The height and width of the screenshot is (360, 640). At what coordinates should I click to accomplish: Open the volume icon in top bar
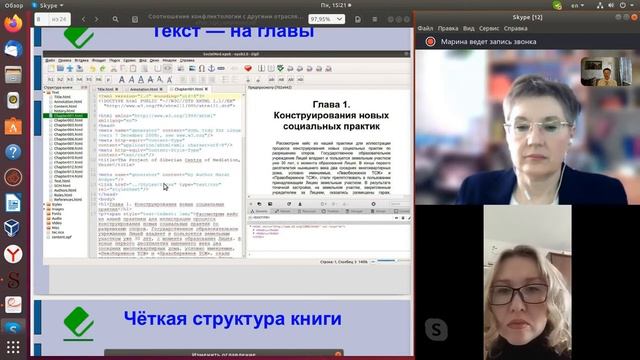tap(611, 5)
